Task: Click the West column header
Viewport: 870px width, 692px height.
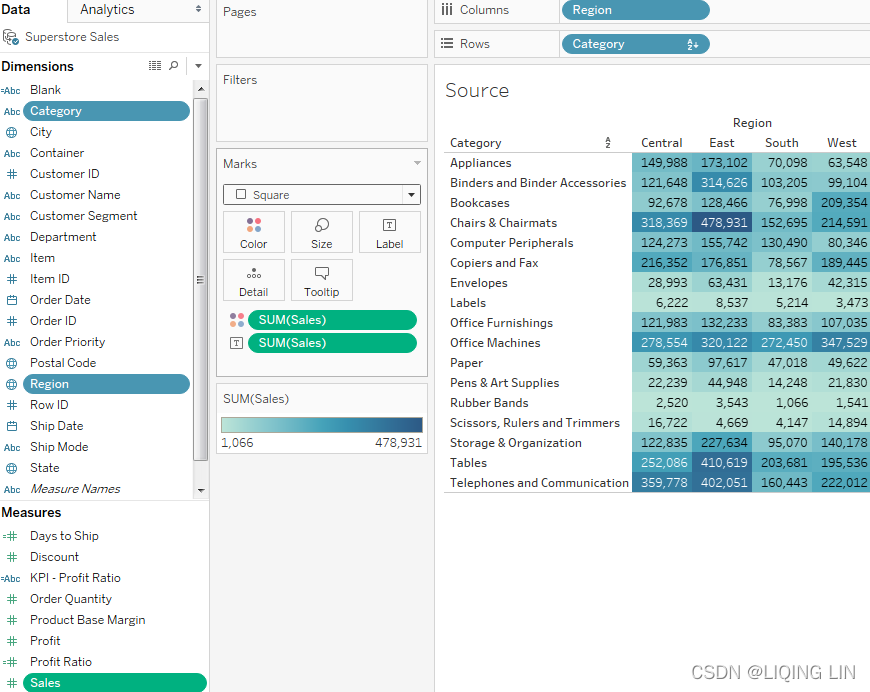Action: (842, 143)
